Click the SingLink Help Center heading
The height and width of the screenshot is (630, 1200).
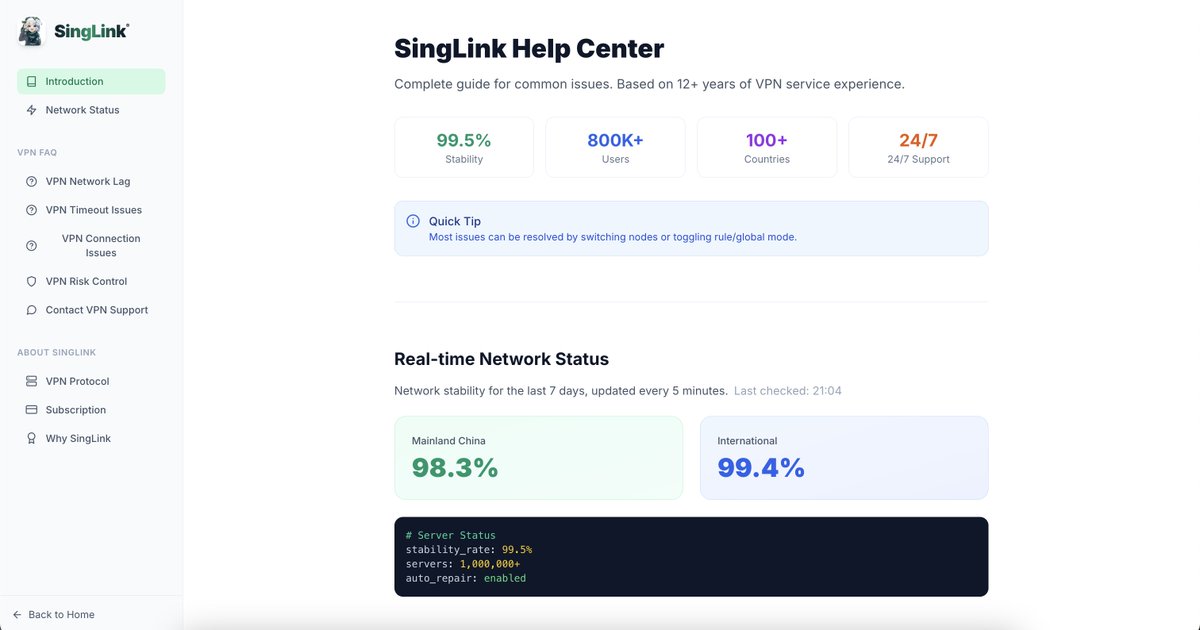[529, 48]
